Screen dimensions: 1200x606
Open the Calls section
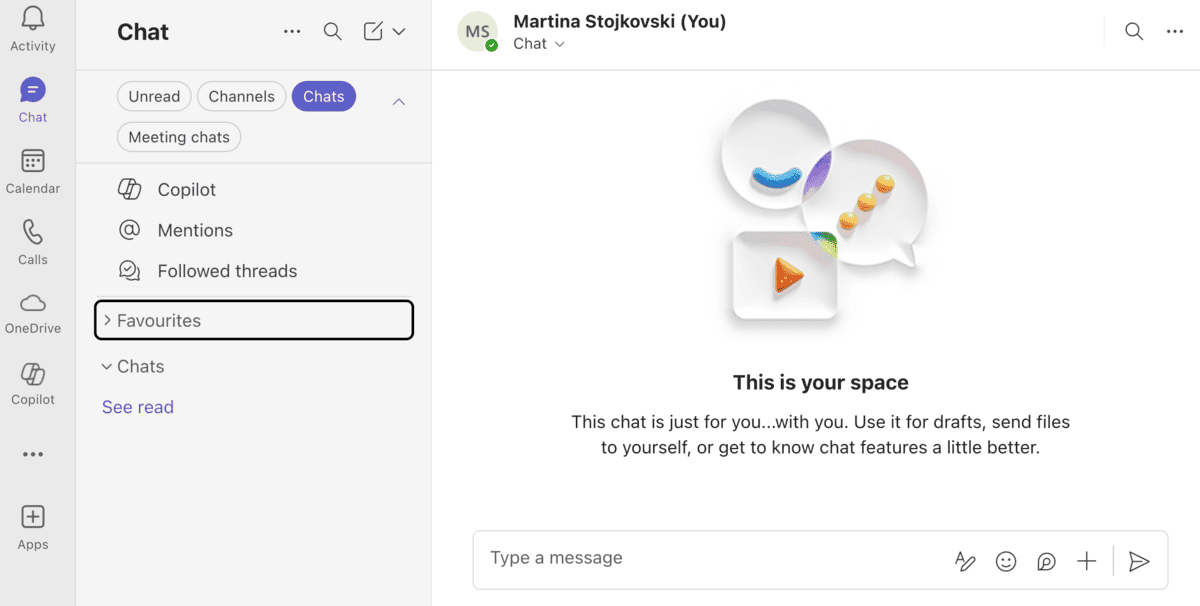pyautogui.click(x=33, y=240)
